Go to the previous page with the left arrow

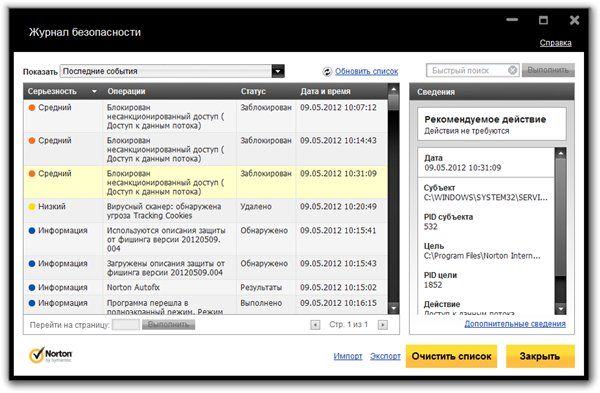(315, 325)
